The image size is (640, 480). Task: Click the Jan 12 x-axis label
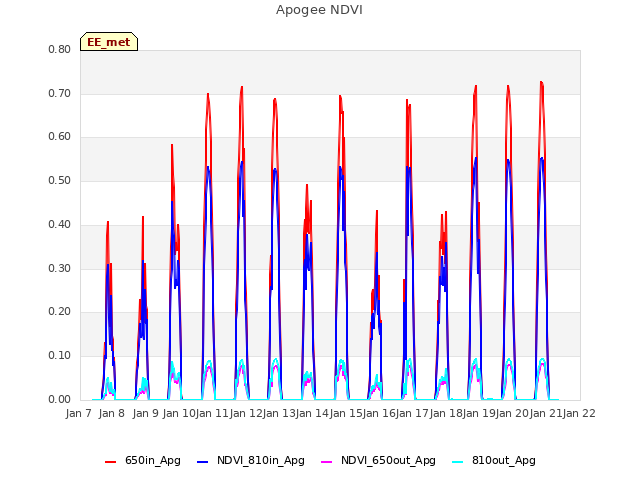tap(246, 413)
